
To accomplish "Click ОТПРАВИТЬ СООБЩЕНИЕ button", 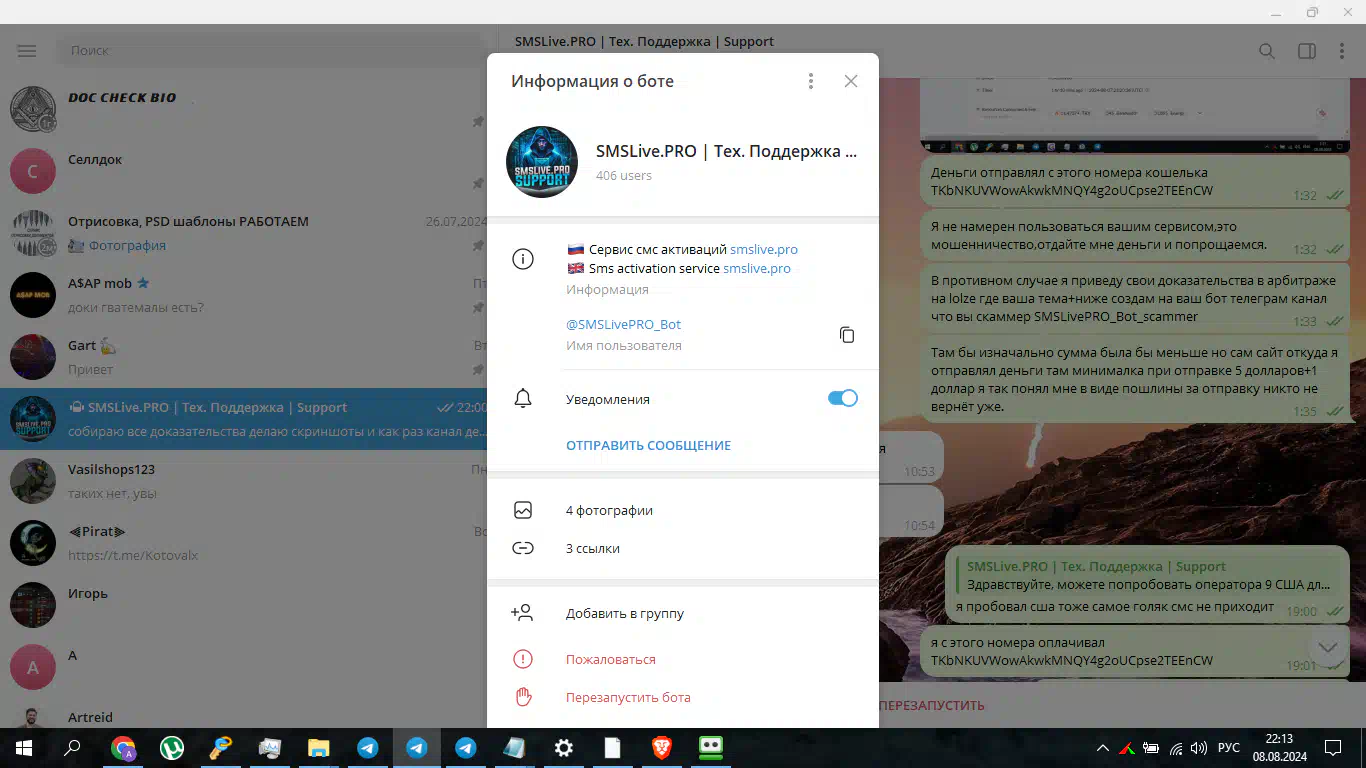I will click(648, 445).
